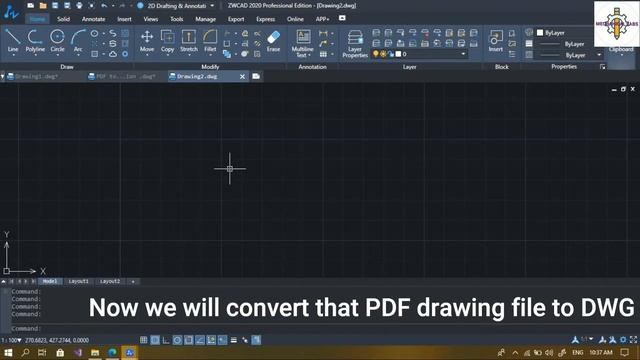Click the taskbar clock showing 10:37 AM
This screenshot has width=640, height=360.
[601, 352]
